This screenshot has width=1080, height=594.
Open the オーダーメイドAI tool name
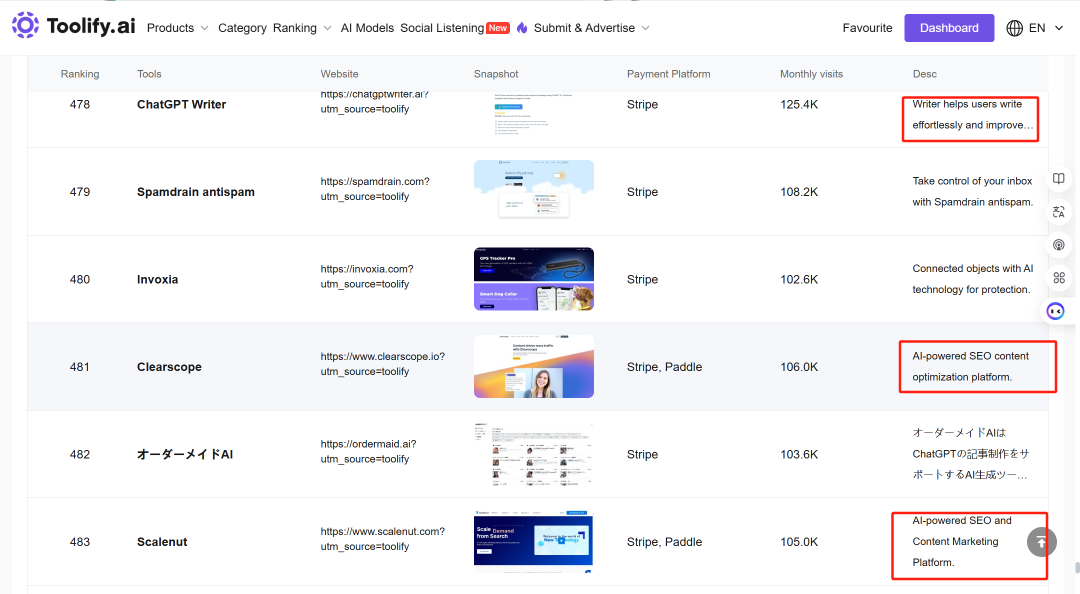tap(185, 455)
